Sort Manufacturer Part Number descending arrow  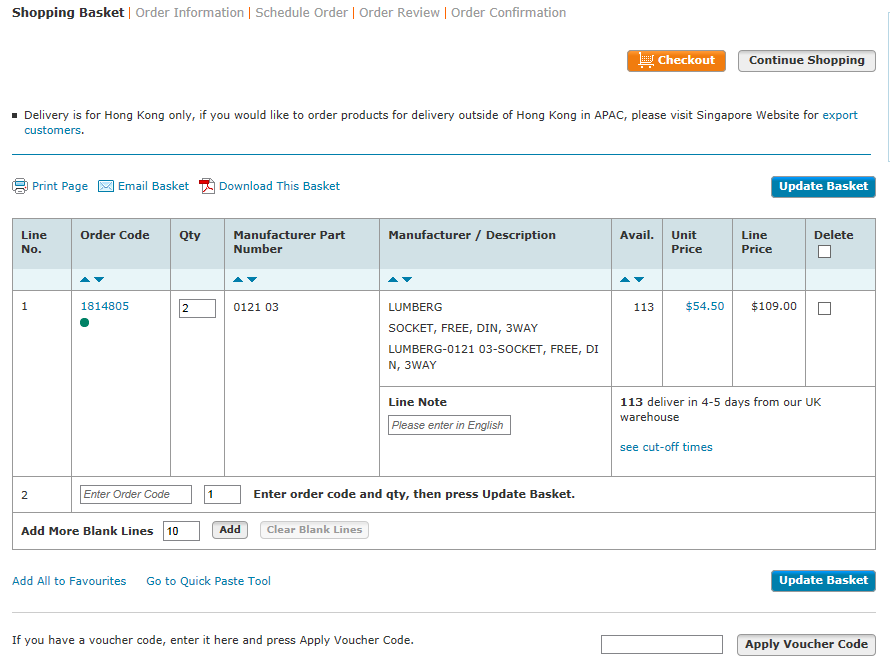(x=252, y=279)
